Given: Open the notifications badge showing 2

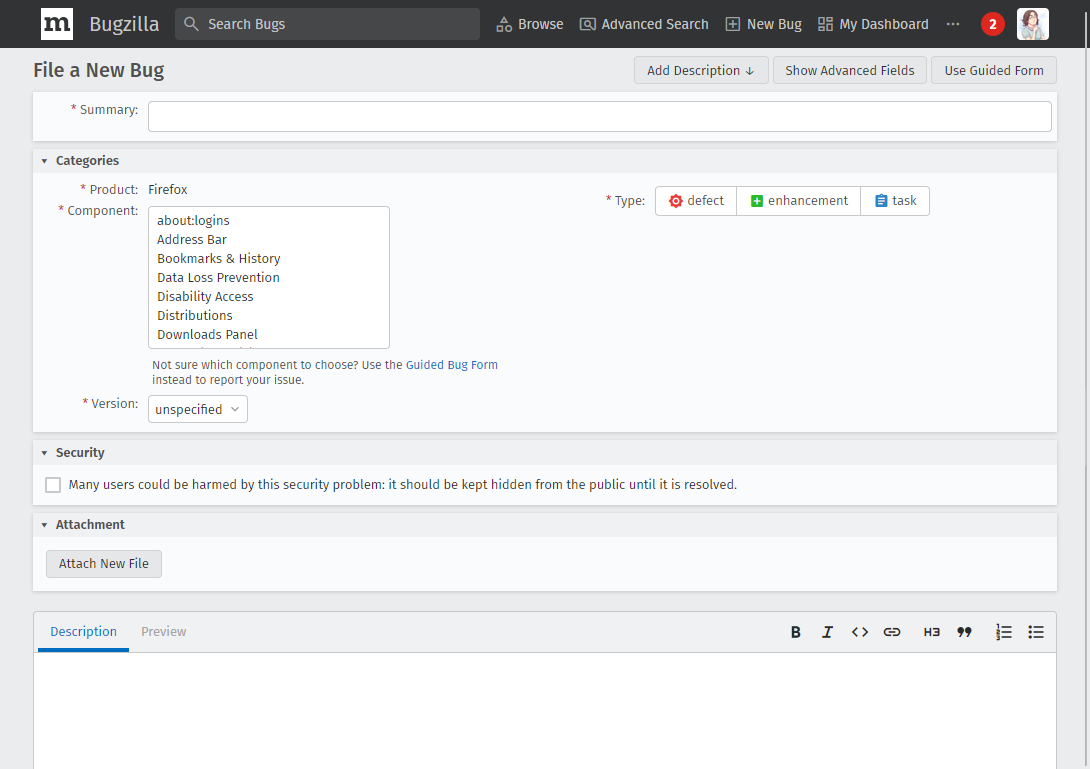Looking at the screenshot, I should [992, 24].
